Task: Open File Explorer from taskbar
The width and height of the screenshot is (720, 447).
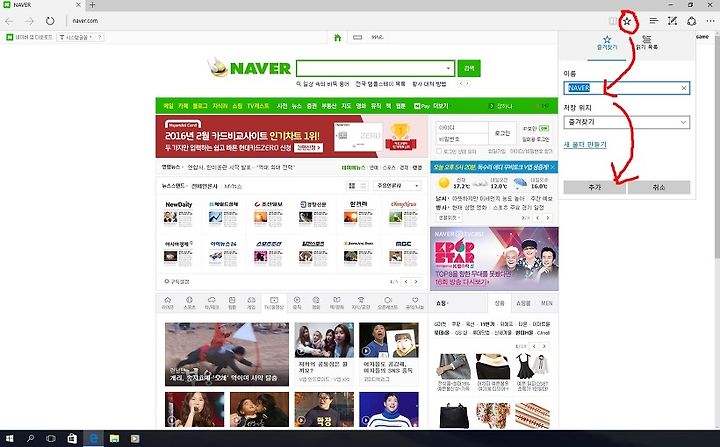Action: pyautogui.click(x=114, y=438)
